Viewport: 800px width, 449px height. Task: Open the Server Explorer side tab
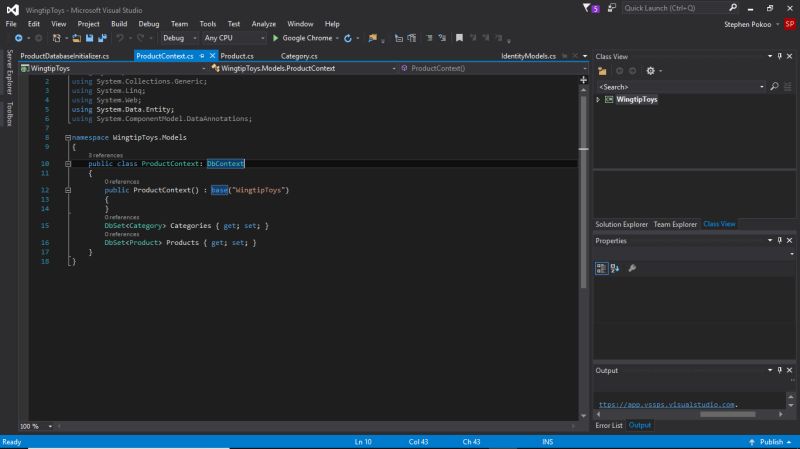[x=9, y=72]
